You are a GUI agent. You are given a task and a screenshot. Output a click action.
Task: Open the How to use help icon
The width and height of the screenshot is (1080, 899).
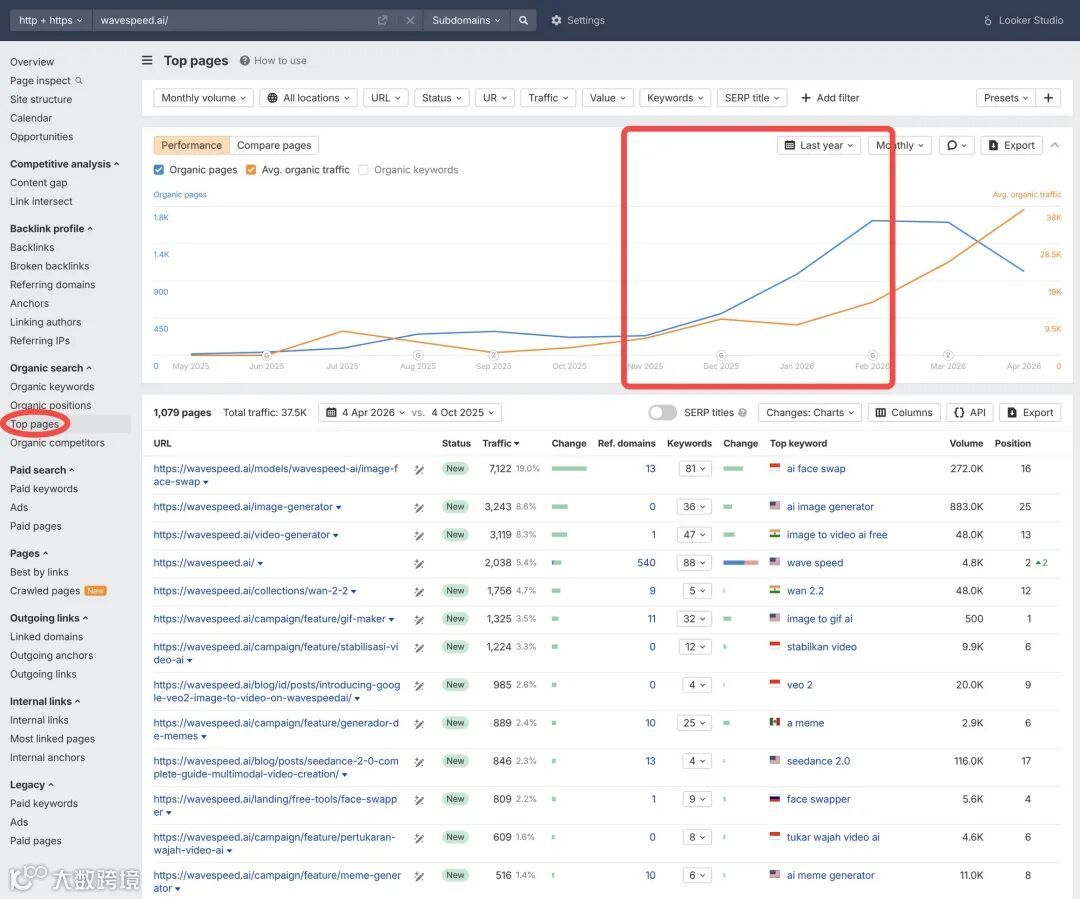245,61
